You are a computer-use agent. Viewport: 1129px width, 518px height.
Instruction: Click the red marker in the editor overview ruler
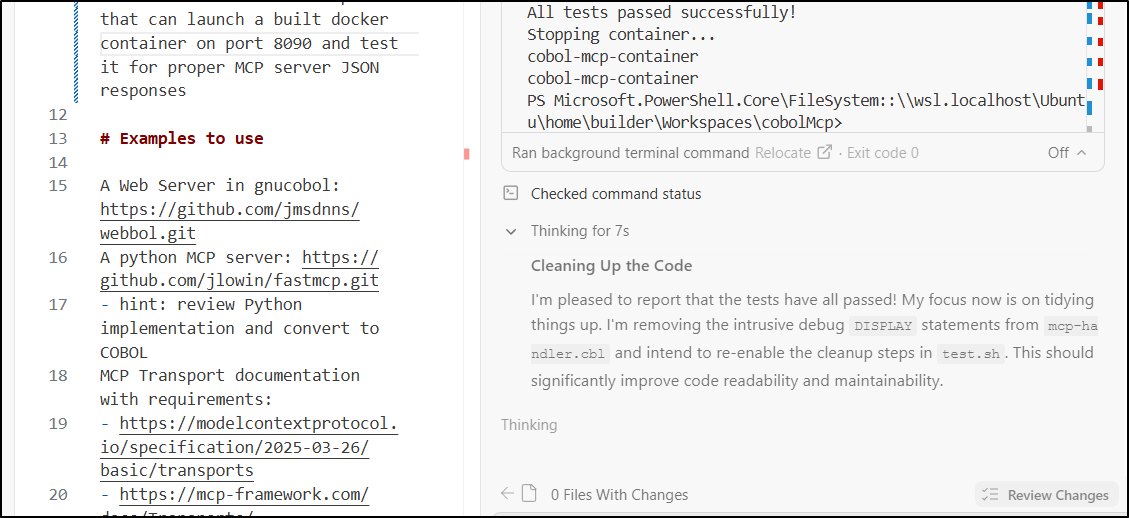coord(466,154)
